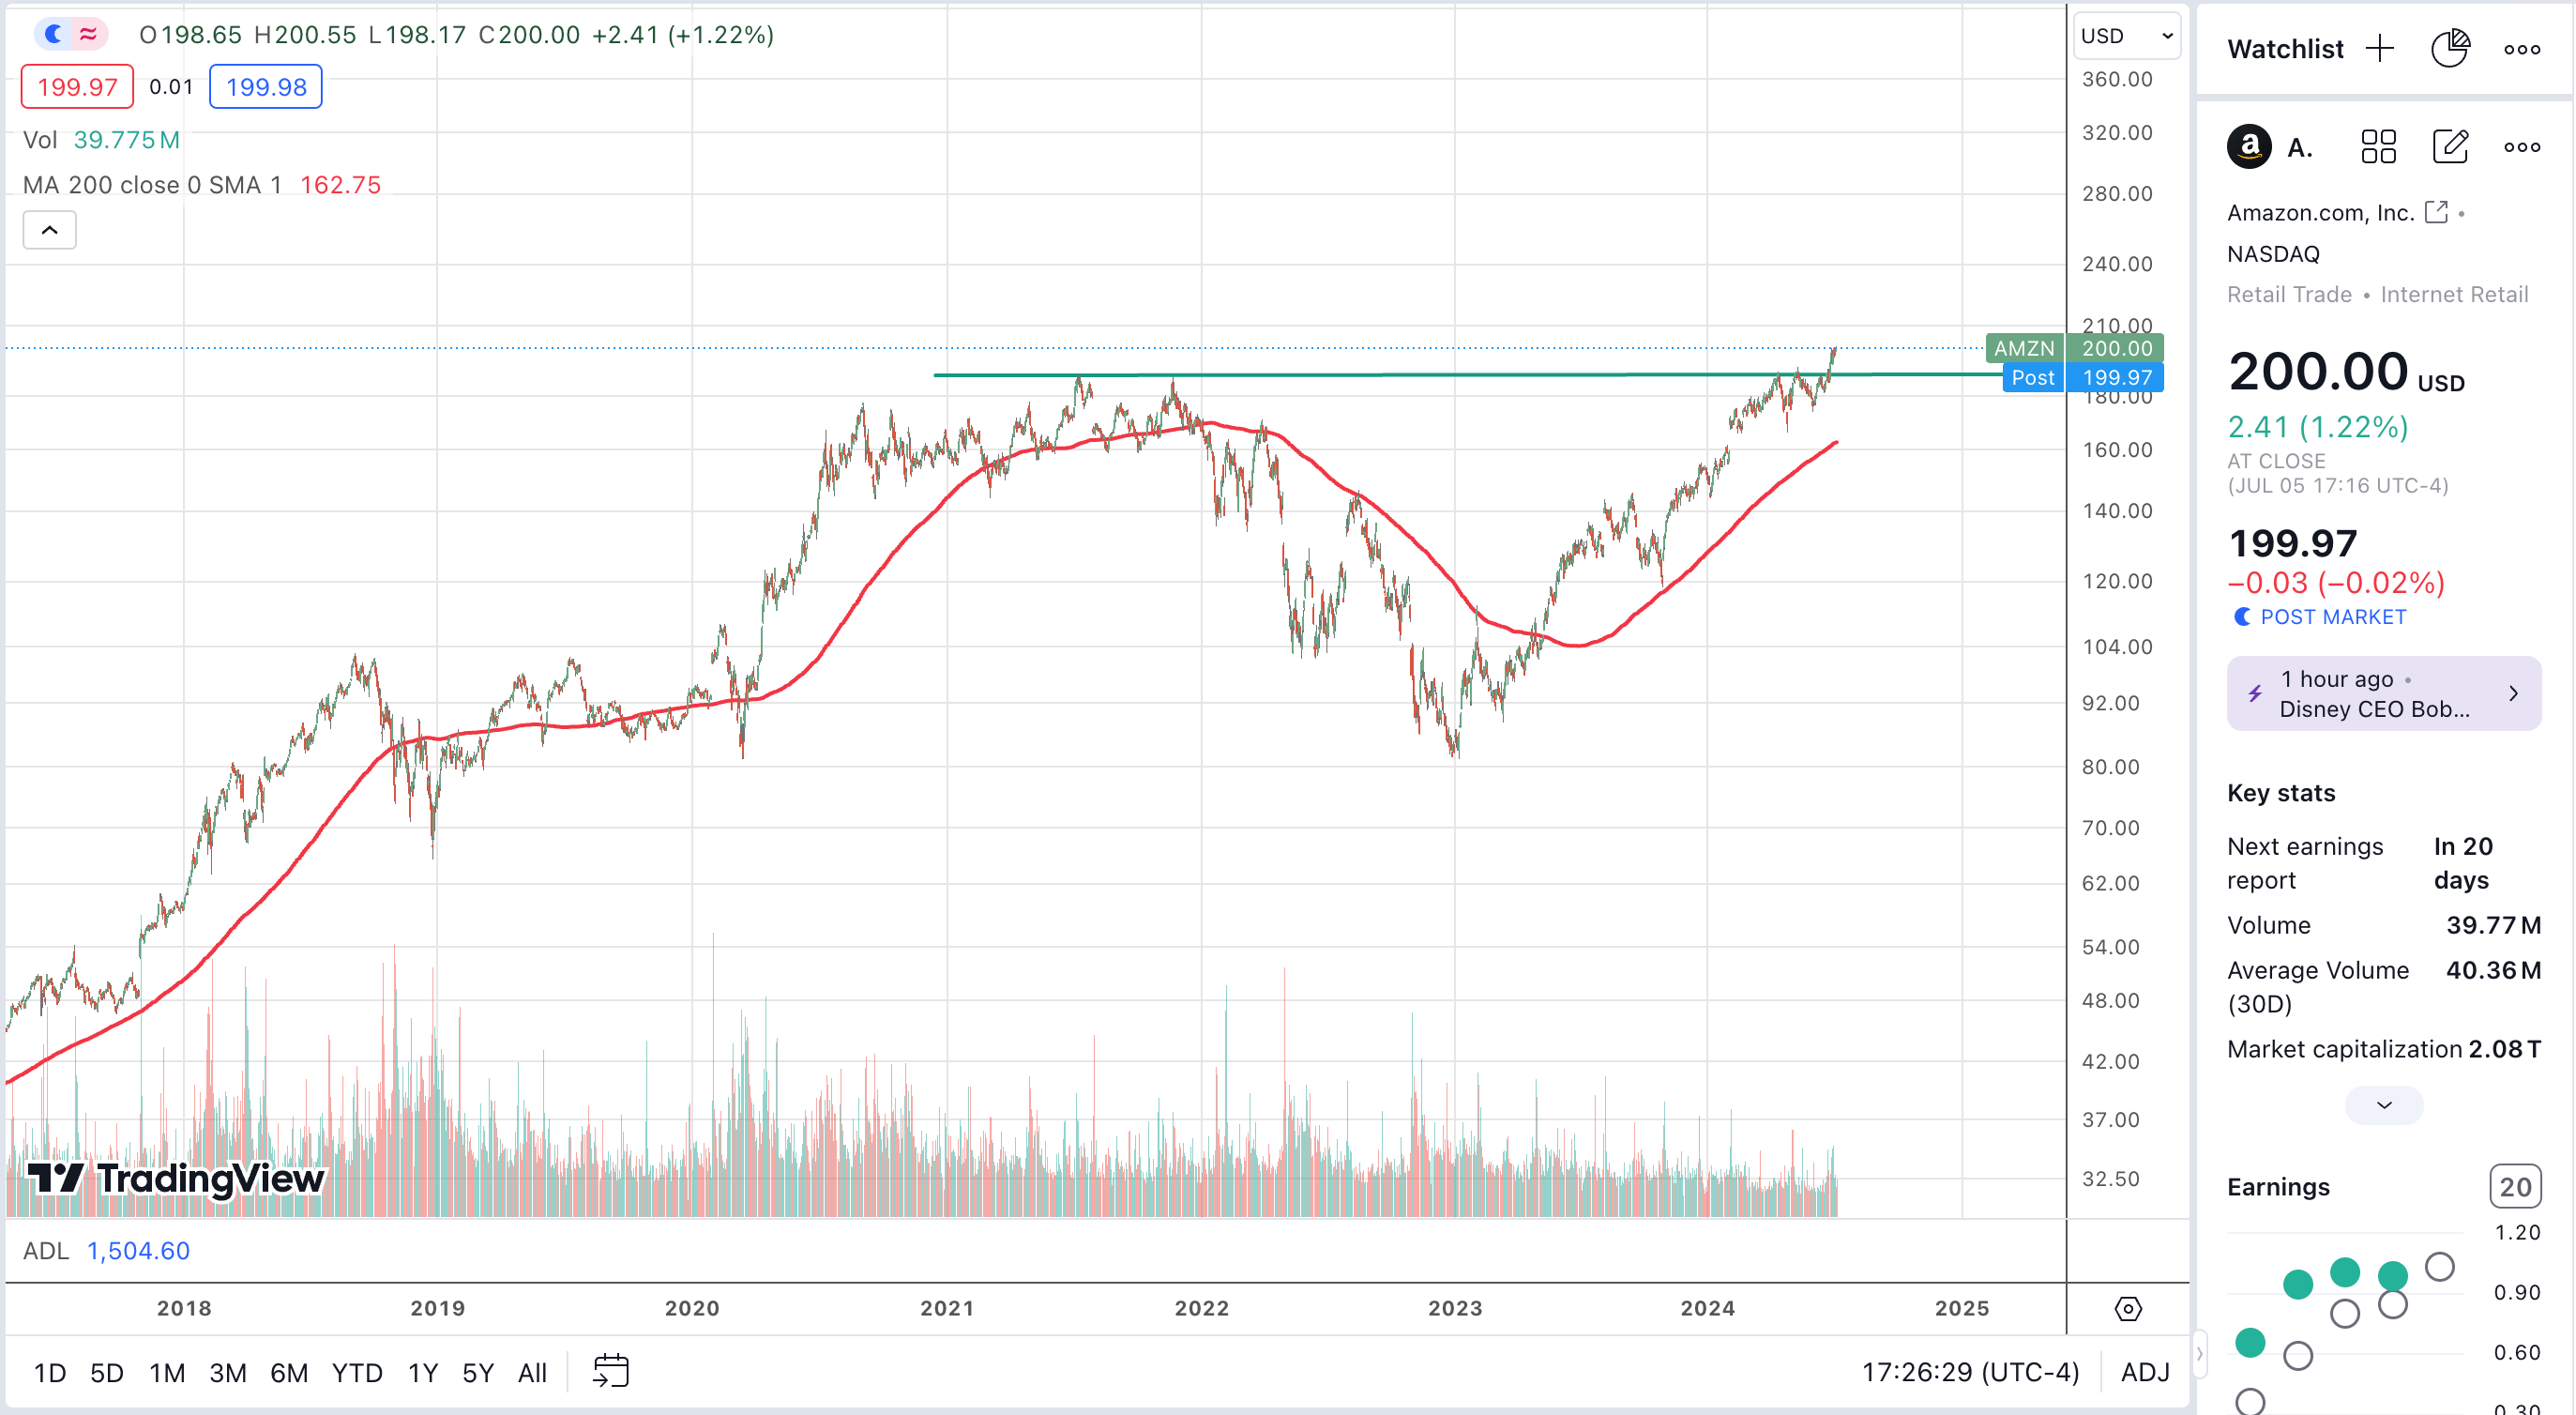Click the Earnings 20 days badge
The height and width of the screenshot is (1415, 2576).
(2514, 1187)
